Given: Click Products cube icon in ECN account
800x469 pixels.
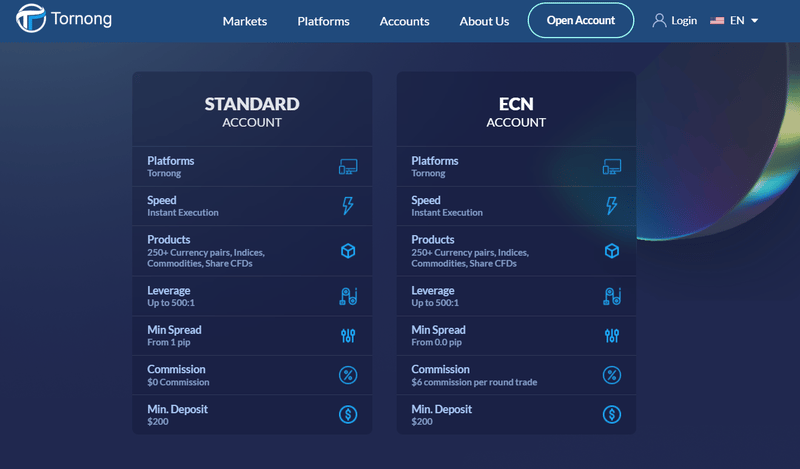Looking at the screenshot, I should pyautogui.click(x=612, y=251).
